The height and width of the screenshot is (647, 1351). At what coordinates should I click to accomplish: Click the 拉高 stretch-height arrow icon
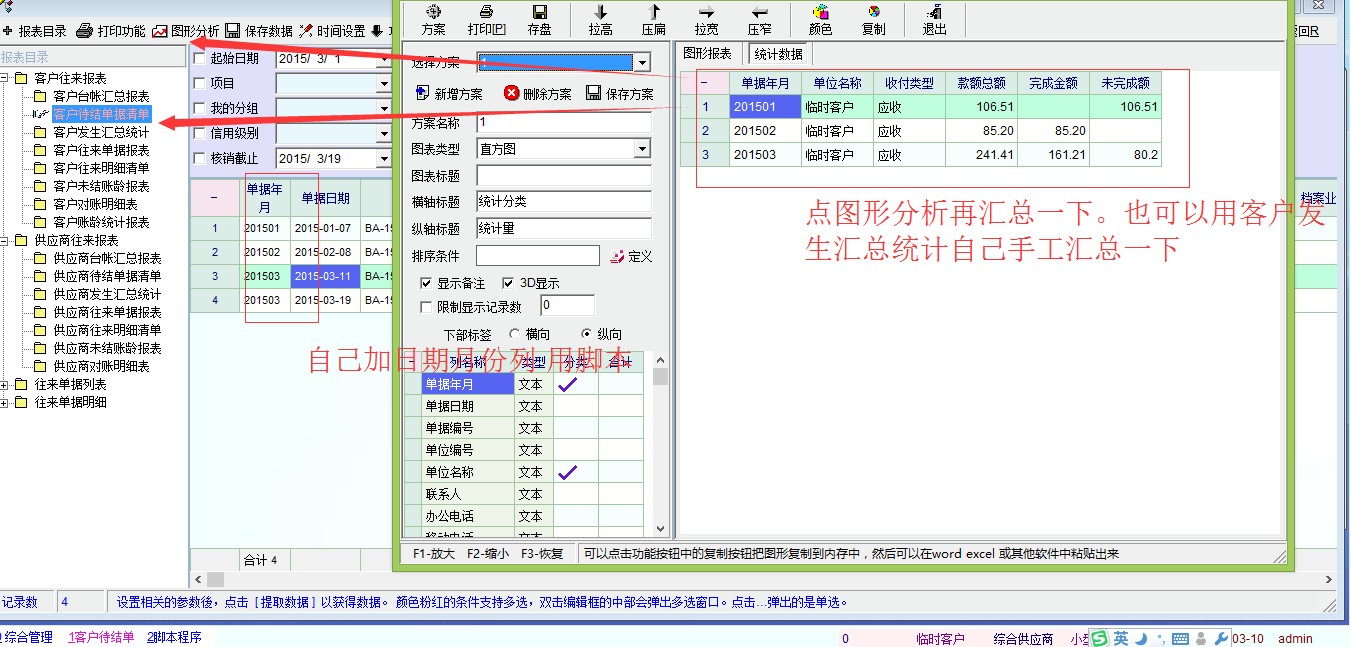point(600,19)
